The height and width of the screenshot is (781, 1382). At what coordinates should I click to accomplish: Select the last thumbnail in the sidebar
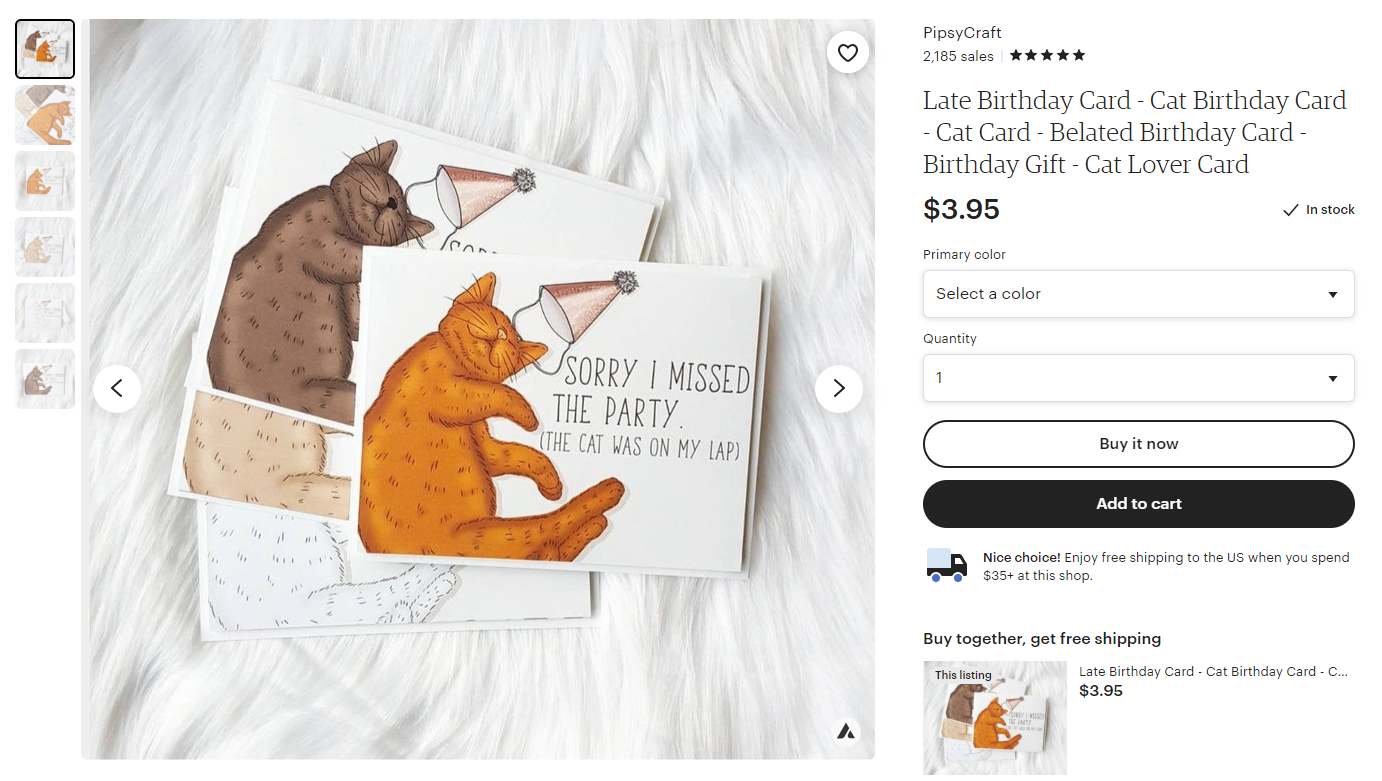coord(44,379)
